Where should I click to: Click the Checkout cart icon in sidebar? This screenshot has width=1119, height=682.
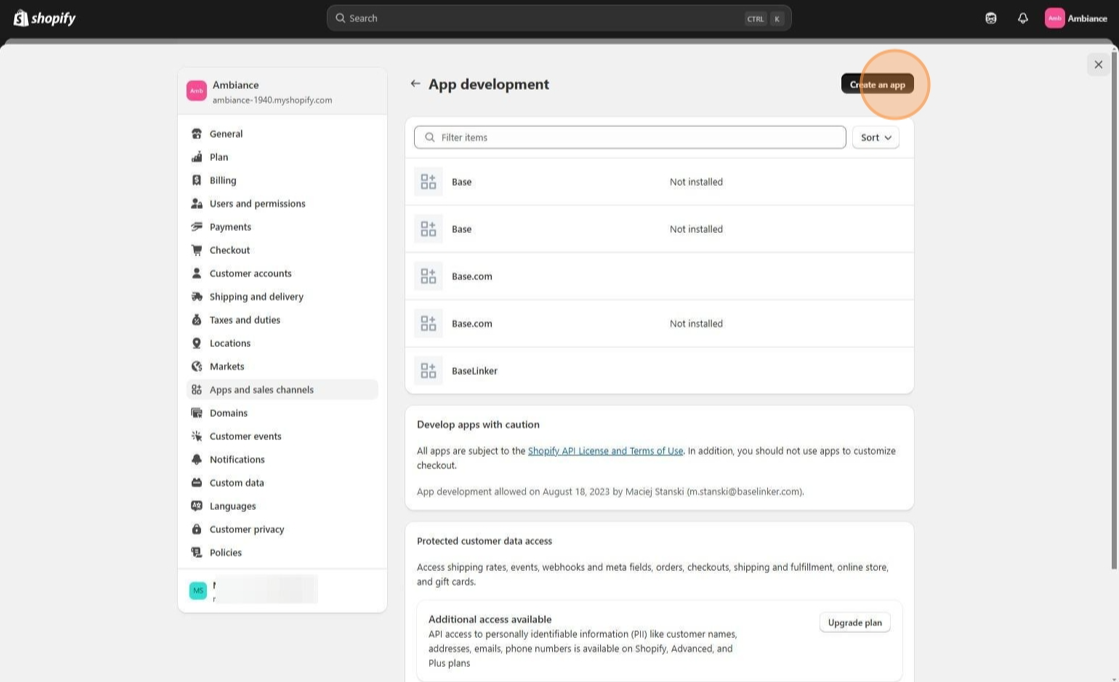pos(197,250)
